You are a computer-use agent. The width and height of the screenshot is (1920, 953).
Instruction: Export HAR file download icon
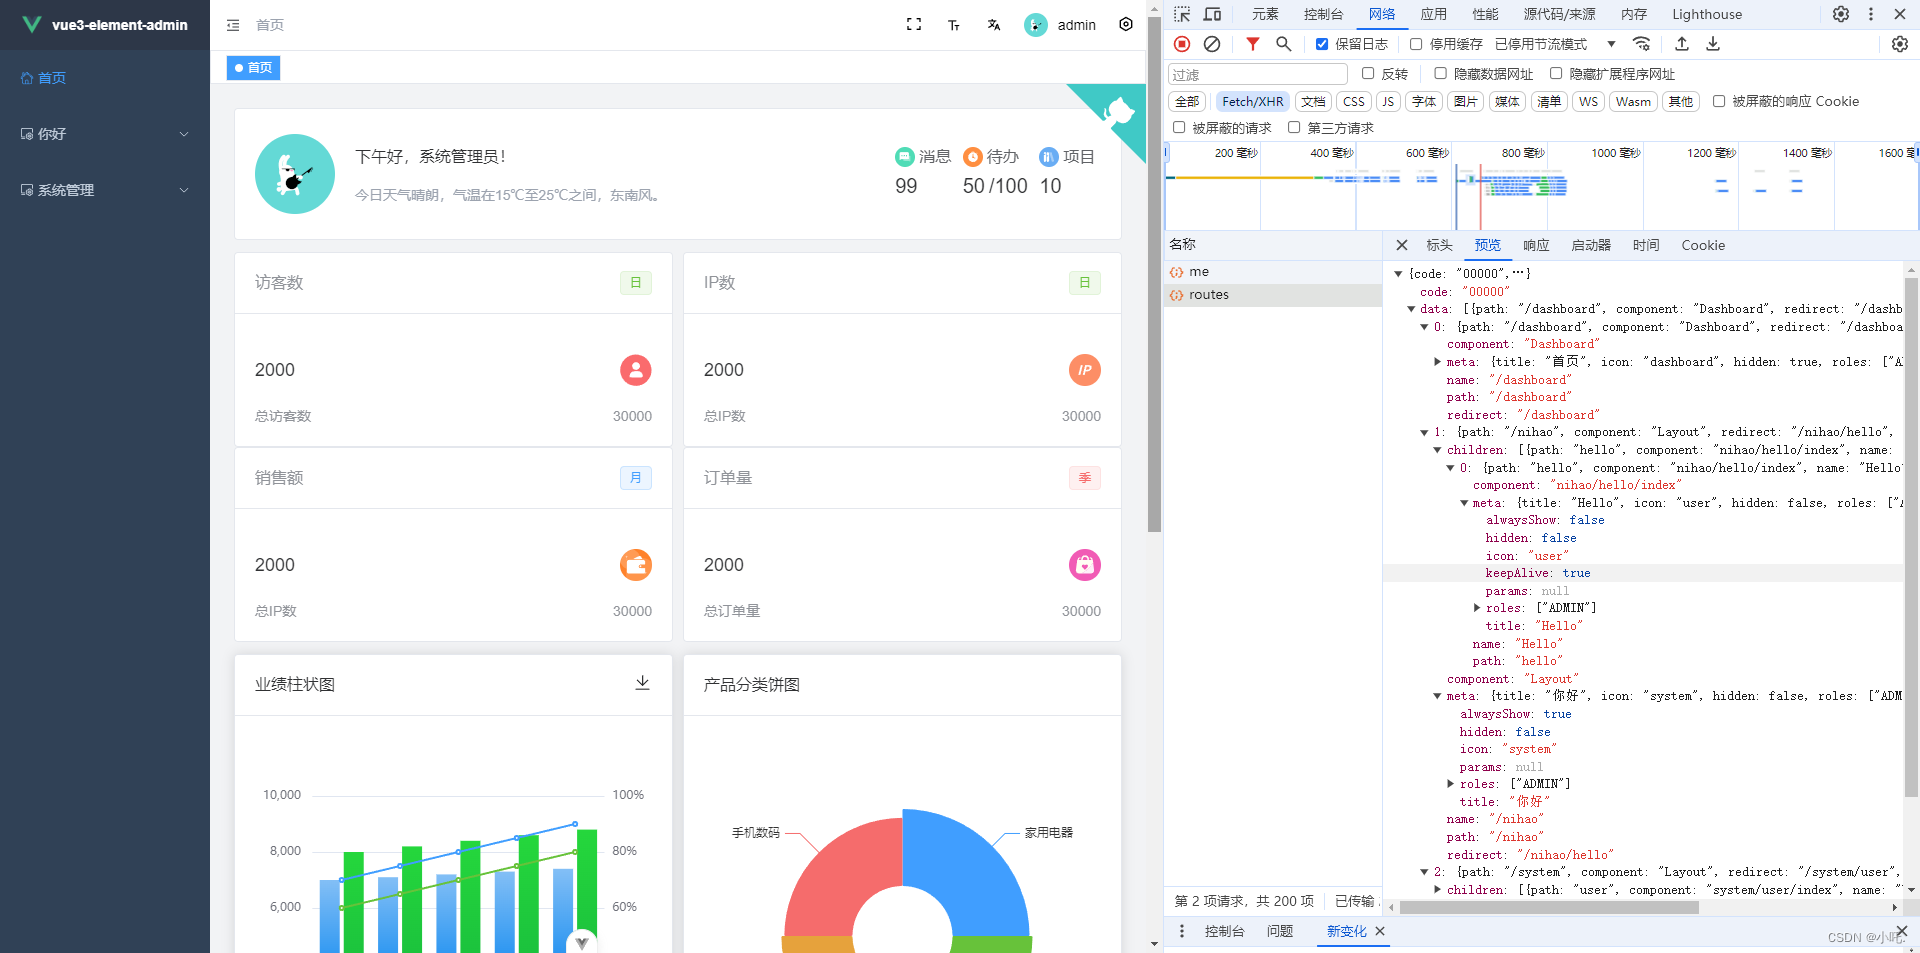click(x=1713, y=44)
